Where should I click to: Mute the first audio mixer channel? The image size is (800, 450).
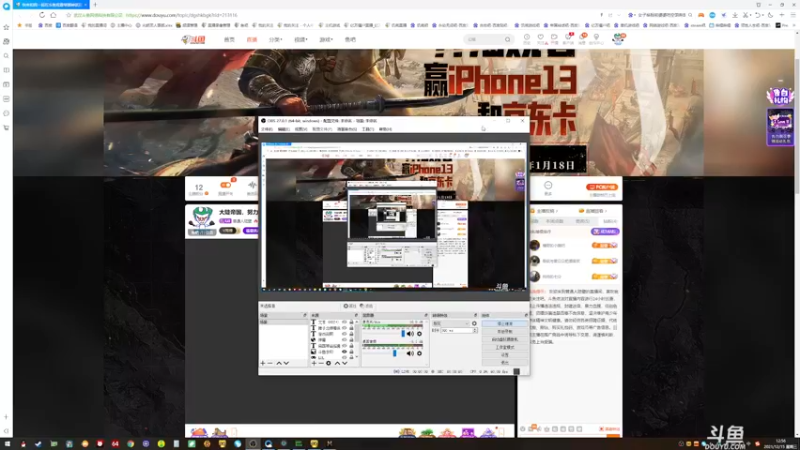pyautogui.click(x=410, y=334)
